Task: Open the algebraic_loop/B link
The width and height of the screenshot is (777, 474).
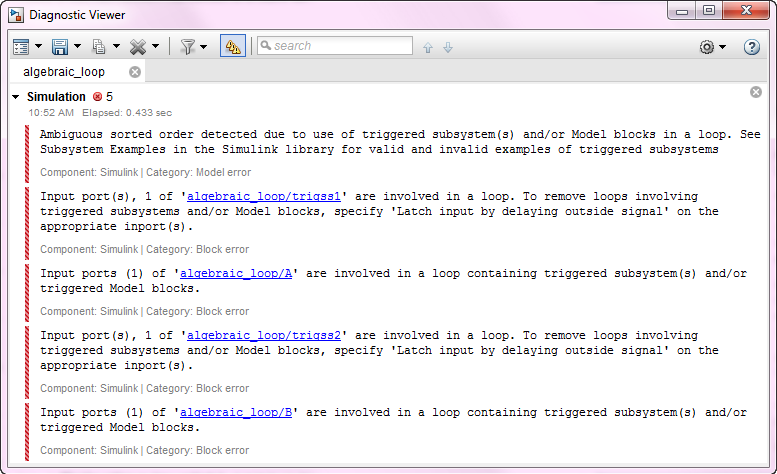Action: tap(236, 413)
